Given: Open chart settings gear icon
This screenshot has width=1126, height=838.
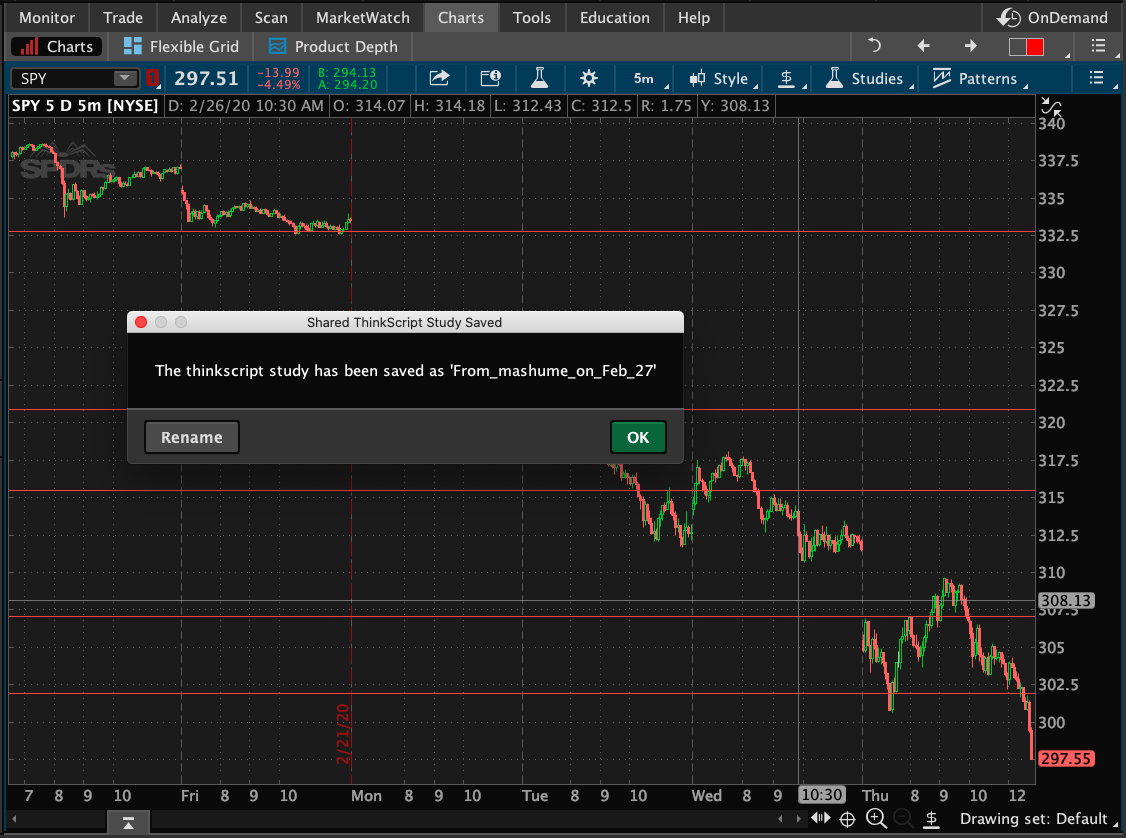Looking at the screenshot, I should [x=588, y=78].
